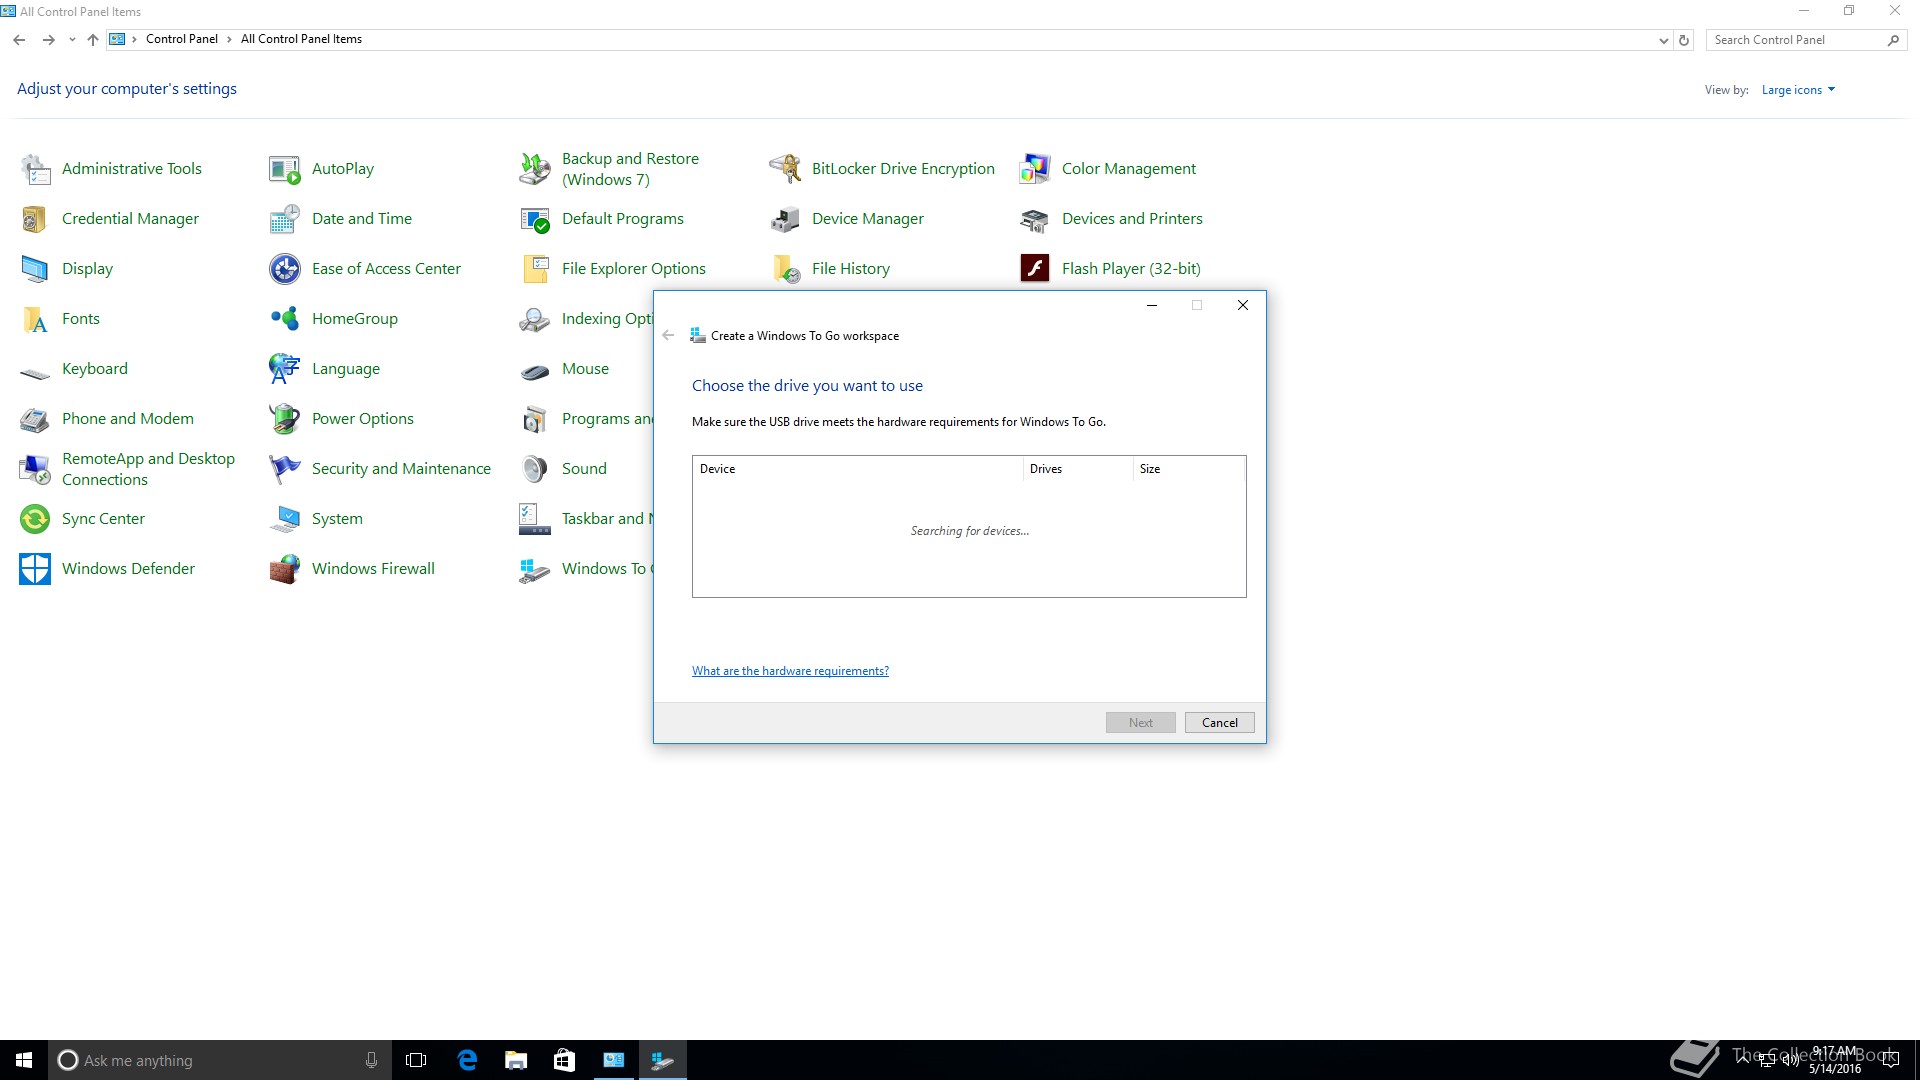Launch Microsoft Edge from the taskbar
The width and height of the screenshot is (1920, 1080).
coord(467,1060)
